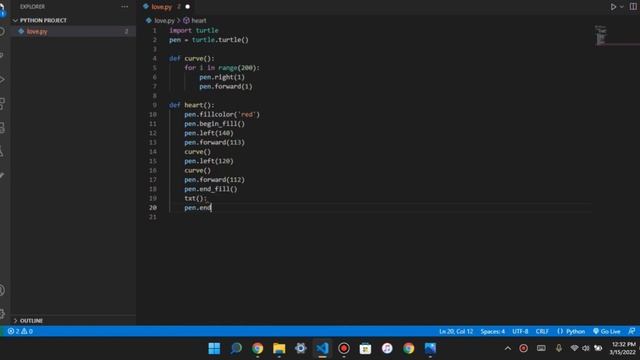Click Ln 20, Col 12 indicator
The width and height of the screenshot is (640, 360).
[x=456, y=331]
